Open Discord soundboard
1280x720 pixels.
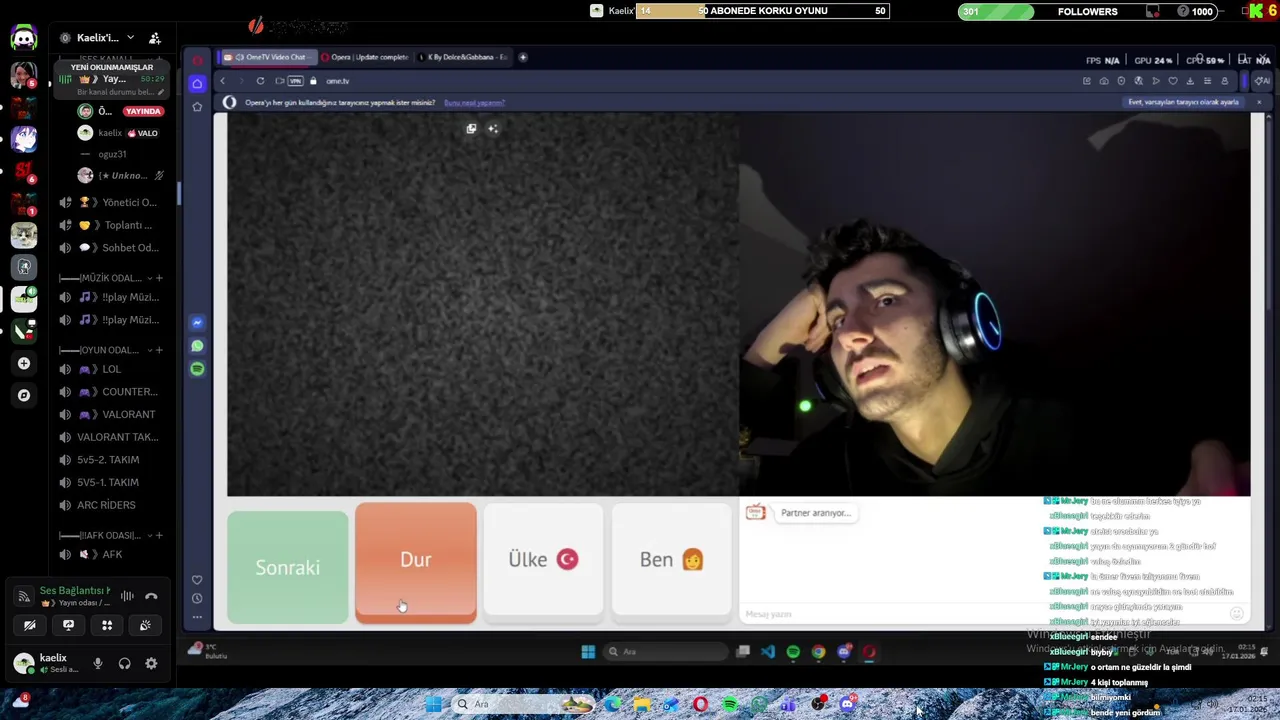(x=145, y=625)
